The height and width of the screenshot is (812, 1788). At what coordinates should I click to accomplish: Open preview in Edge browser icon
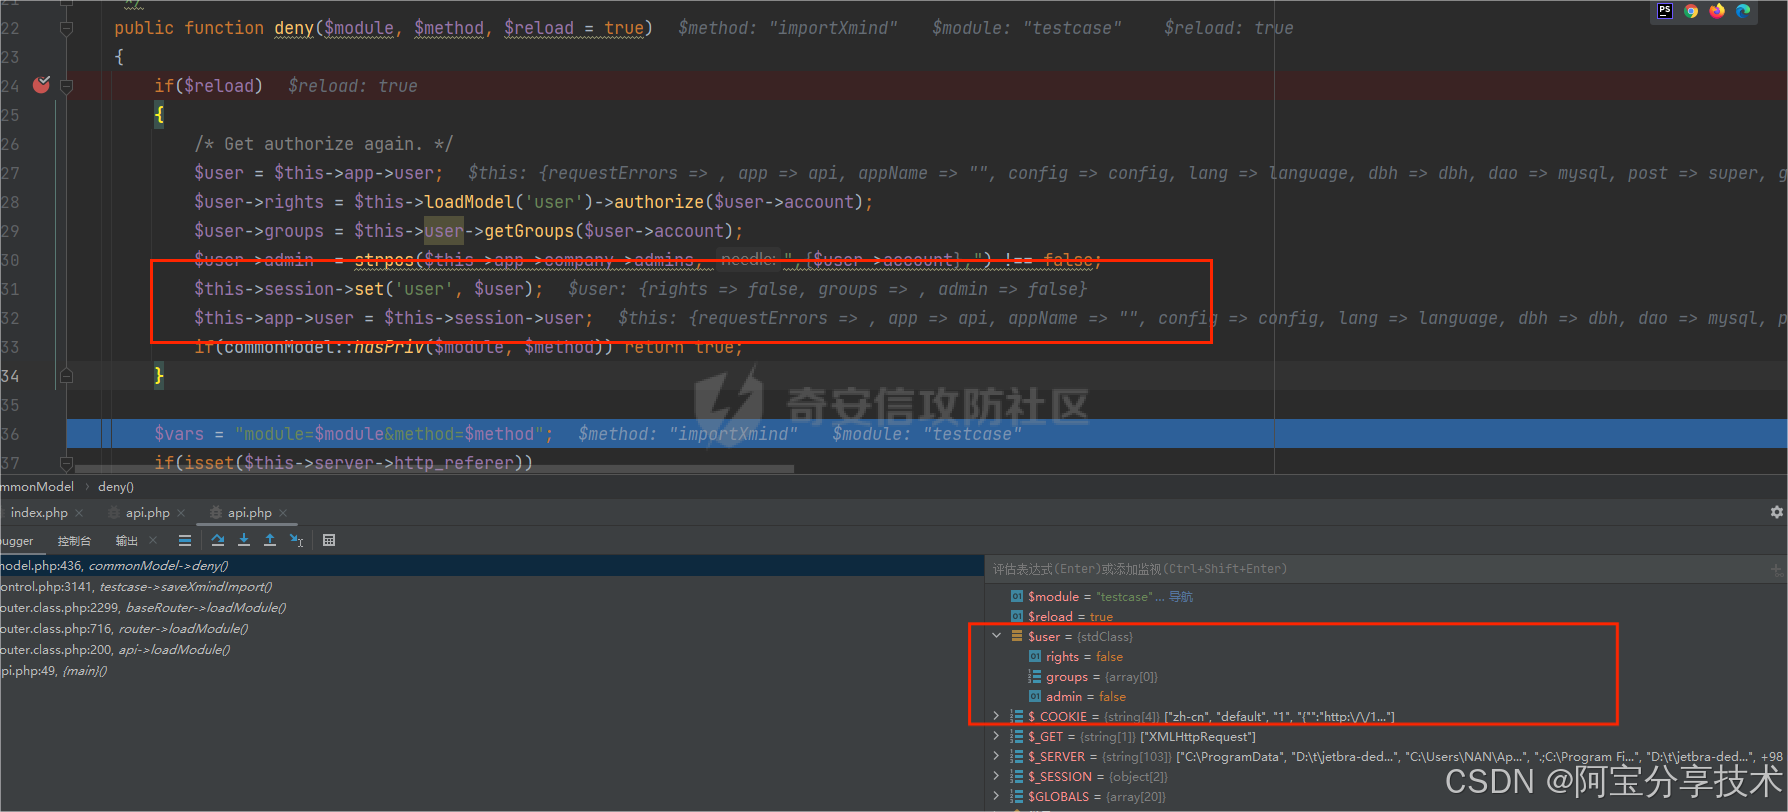(x=1743, y=11)
